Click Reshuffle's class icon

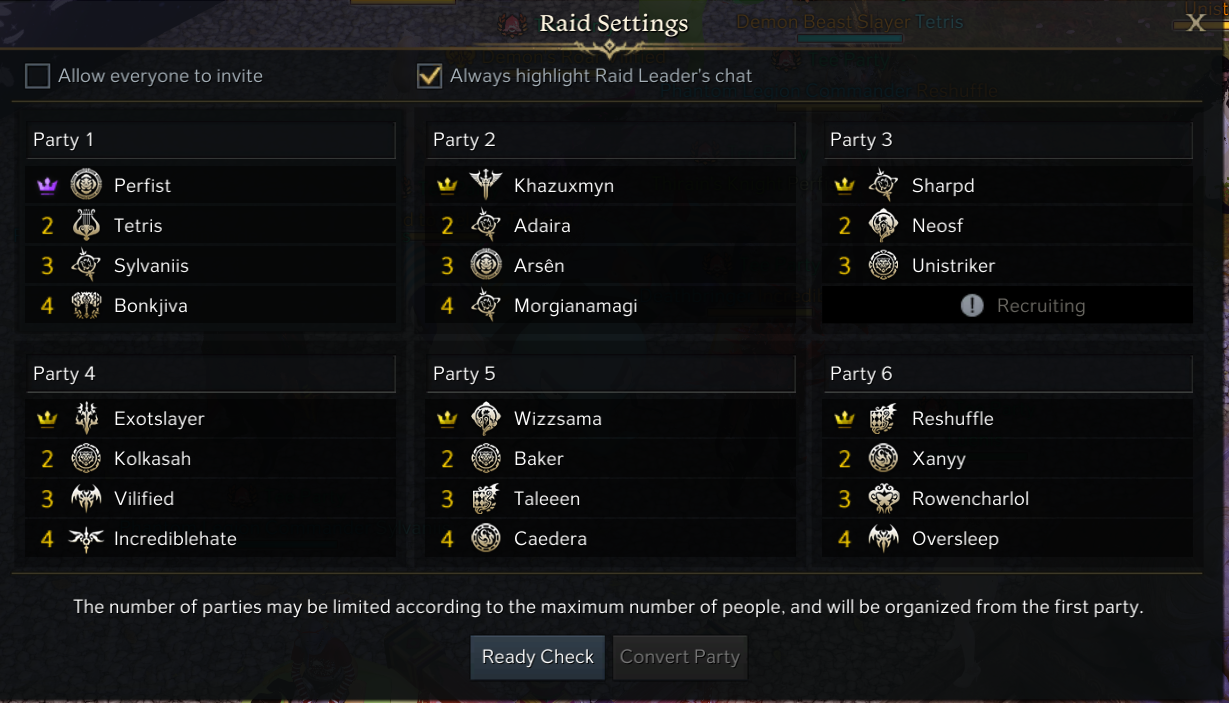(884, 418)
